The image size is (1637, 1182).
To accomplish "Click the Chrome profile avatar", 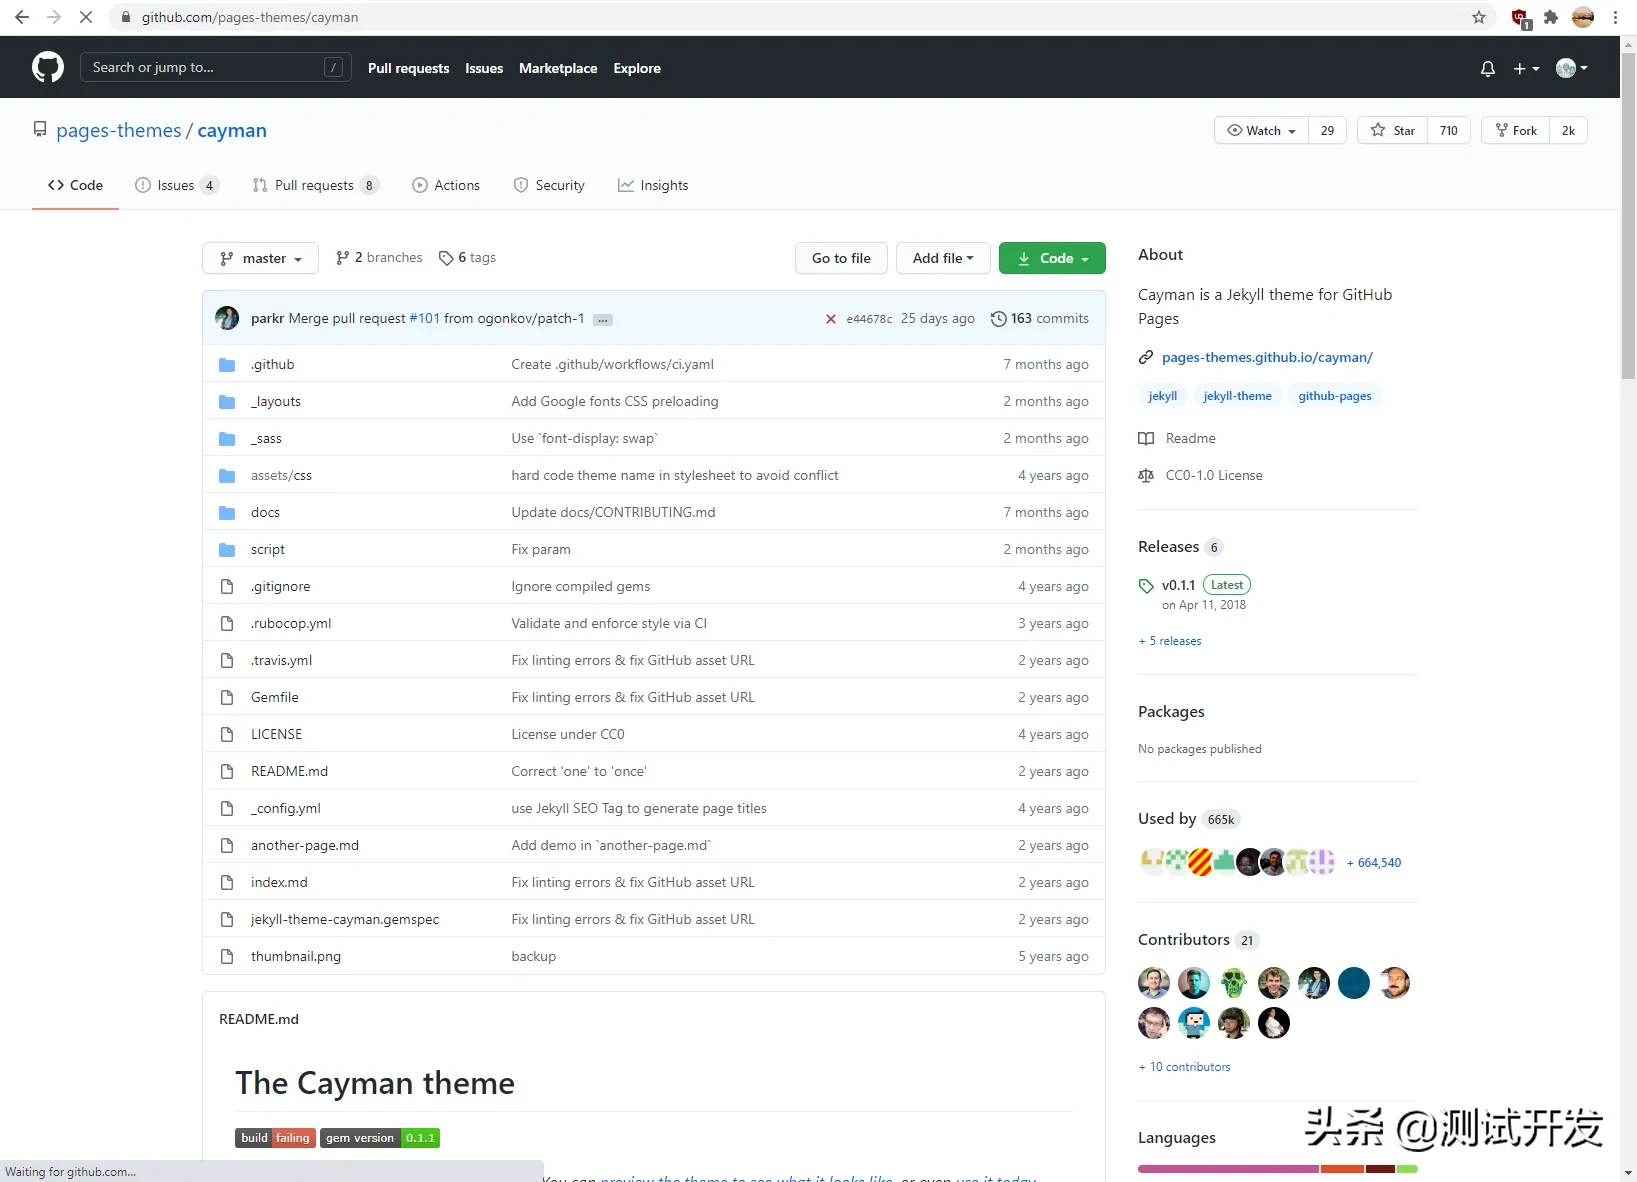I will tap(1583, 17).
